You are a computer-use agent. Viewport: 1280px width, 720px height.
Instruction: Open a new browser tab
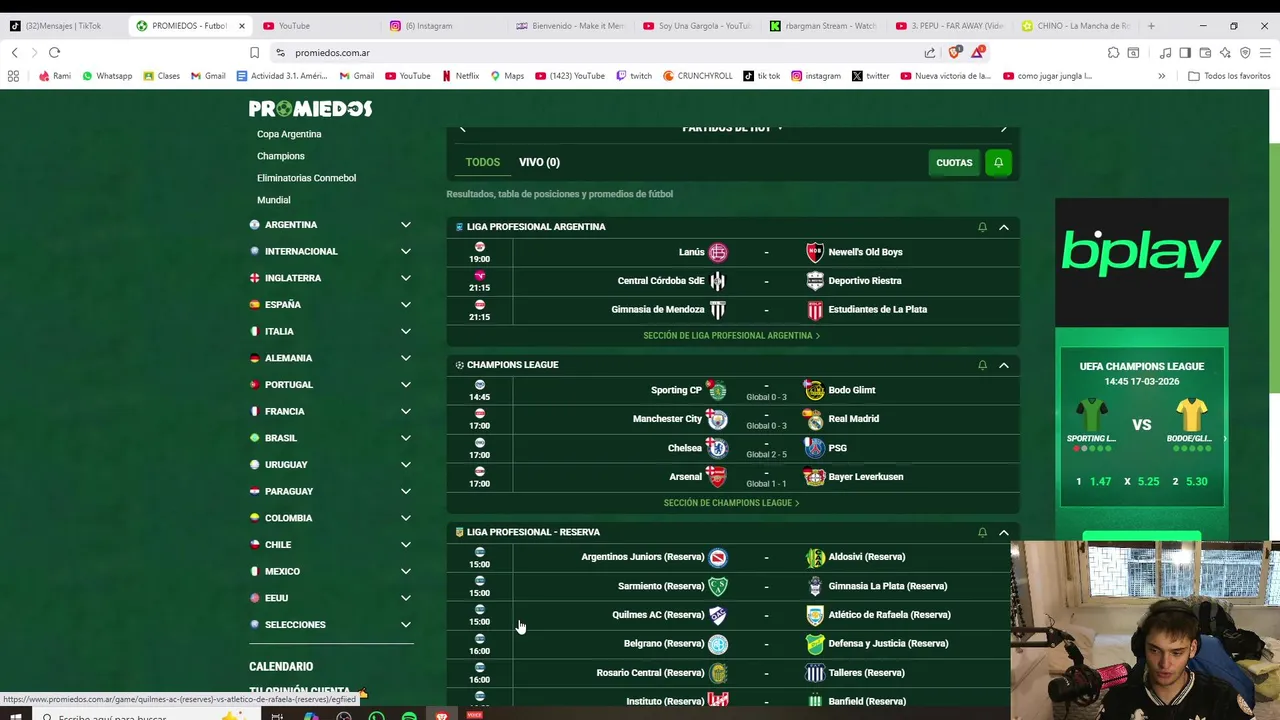tap(1151, 26)
